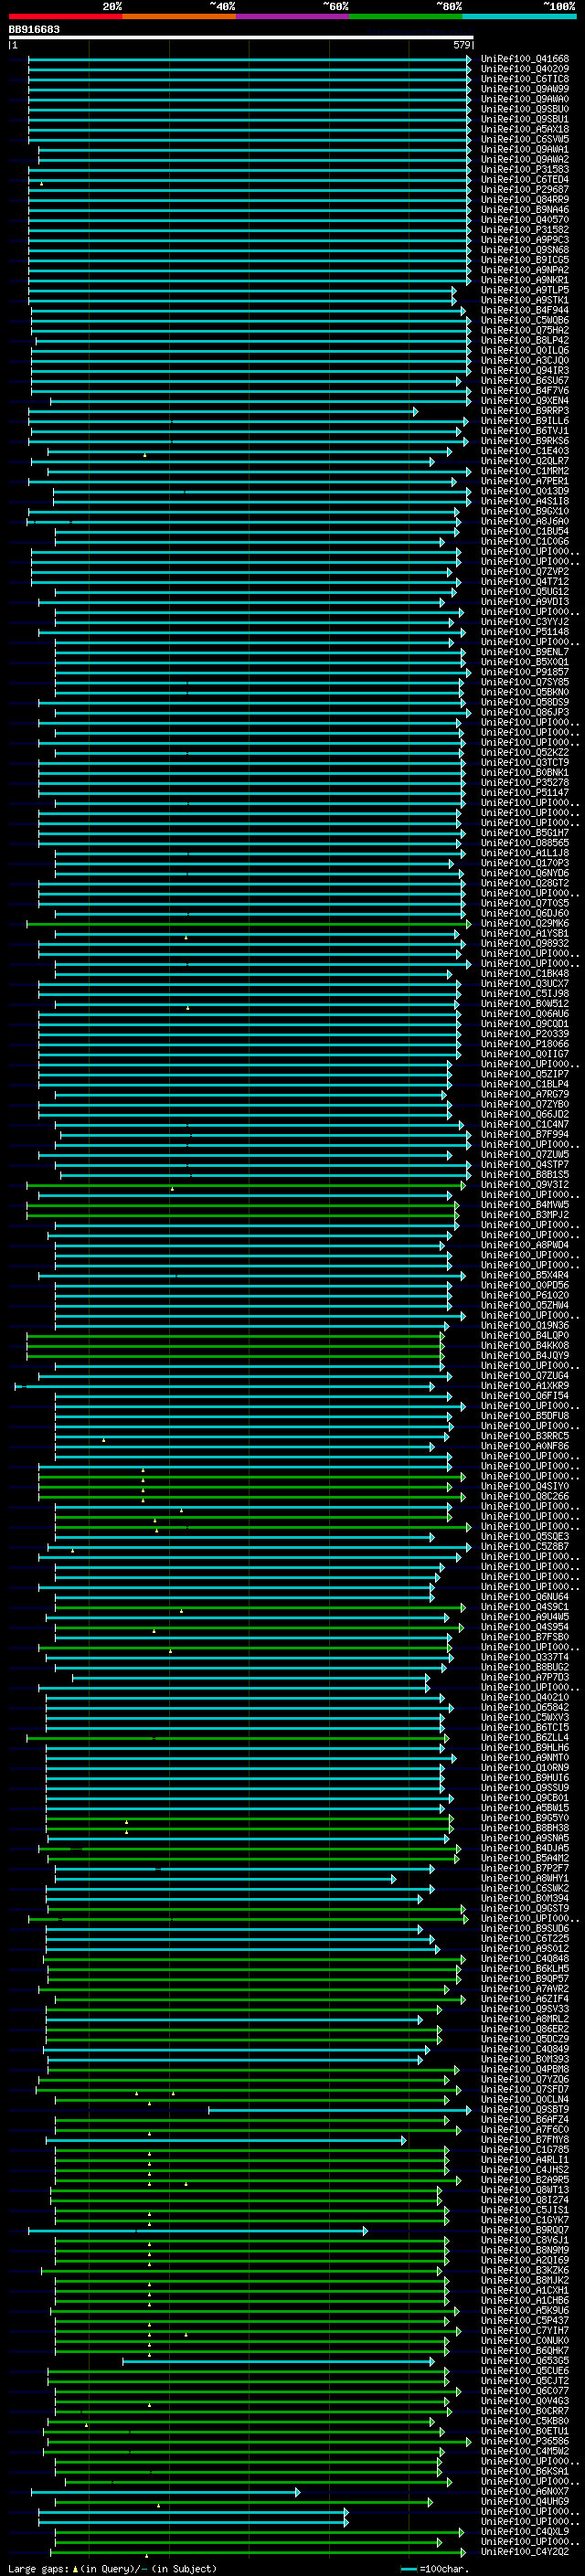585x2576 pixels.
Task: Open hit UniRef100_Q9AW99
Action: pyautogui.click(x=525, y=89)
